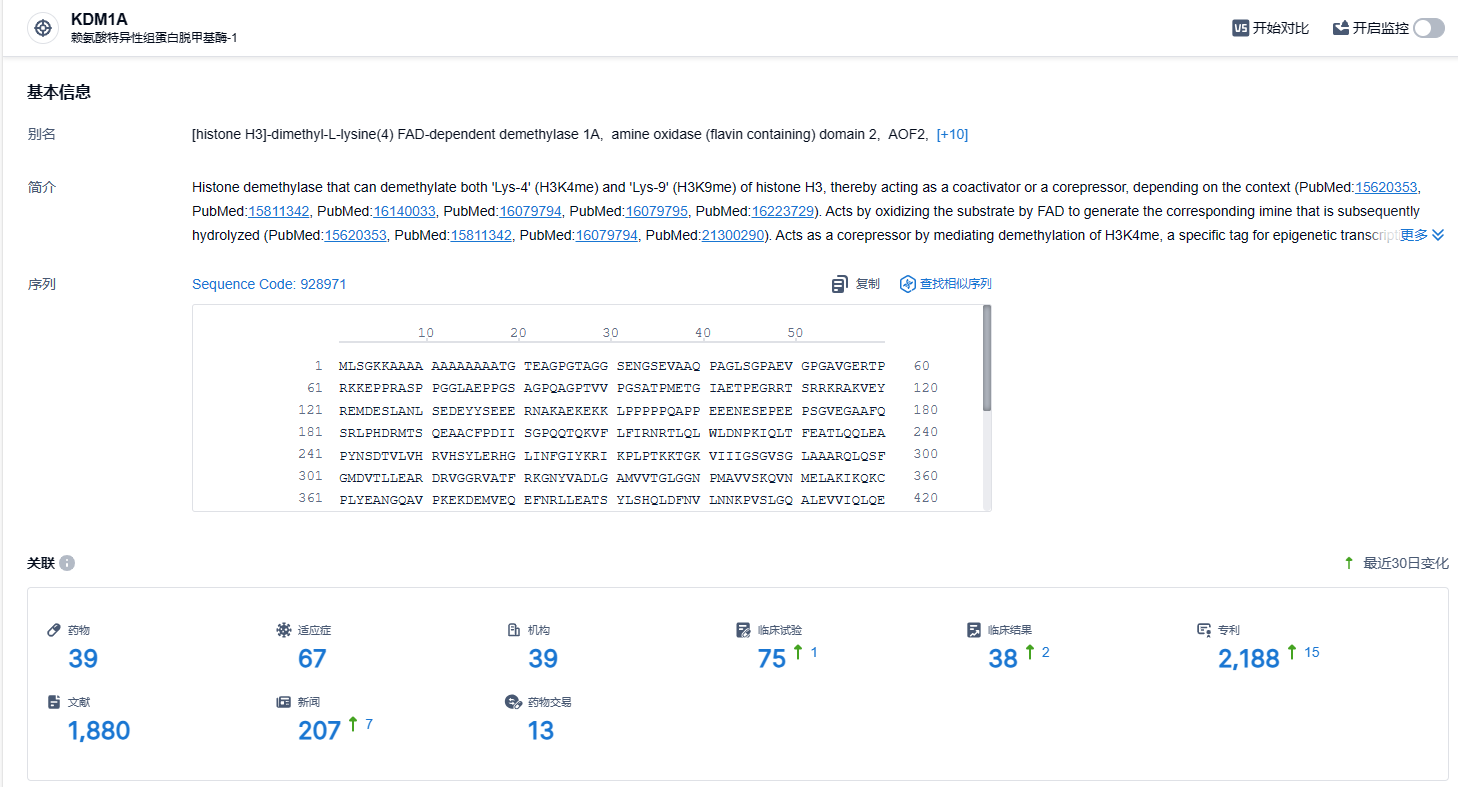Click the find similar sequences icon
This screenshot has height=787, width=1458.
click(908, 284)
